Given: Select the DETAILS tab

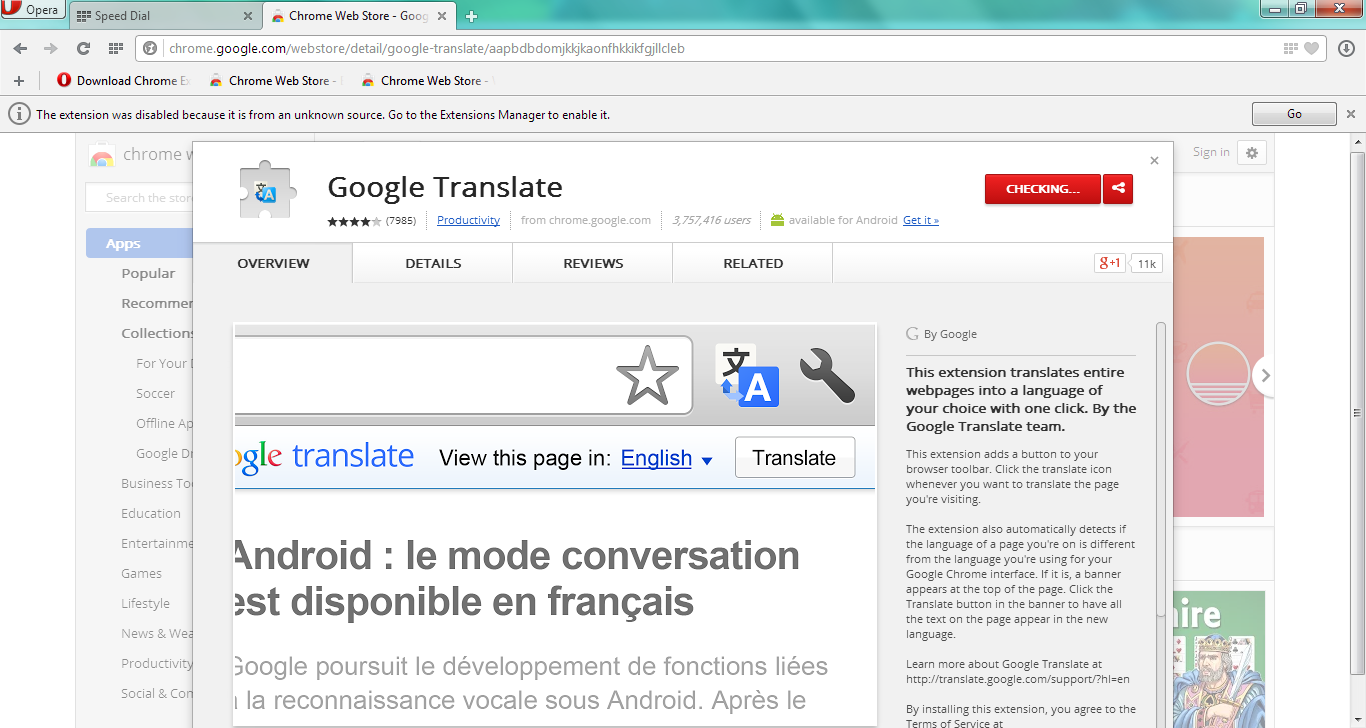Looking at the screenshot, I should [x=433, y=263].
